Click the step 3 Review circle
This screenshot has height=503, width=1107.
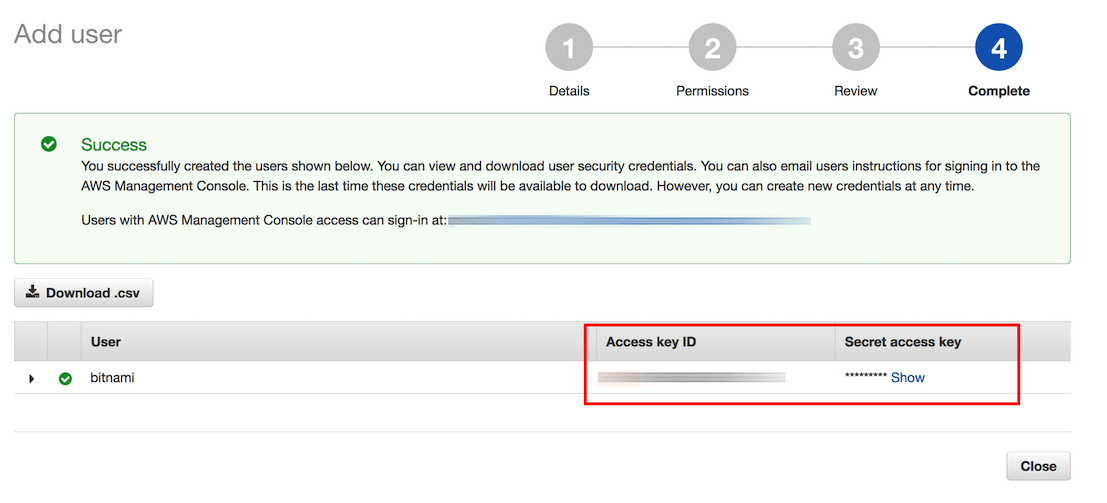click(856, 48)
